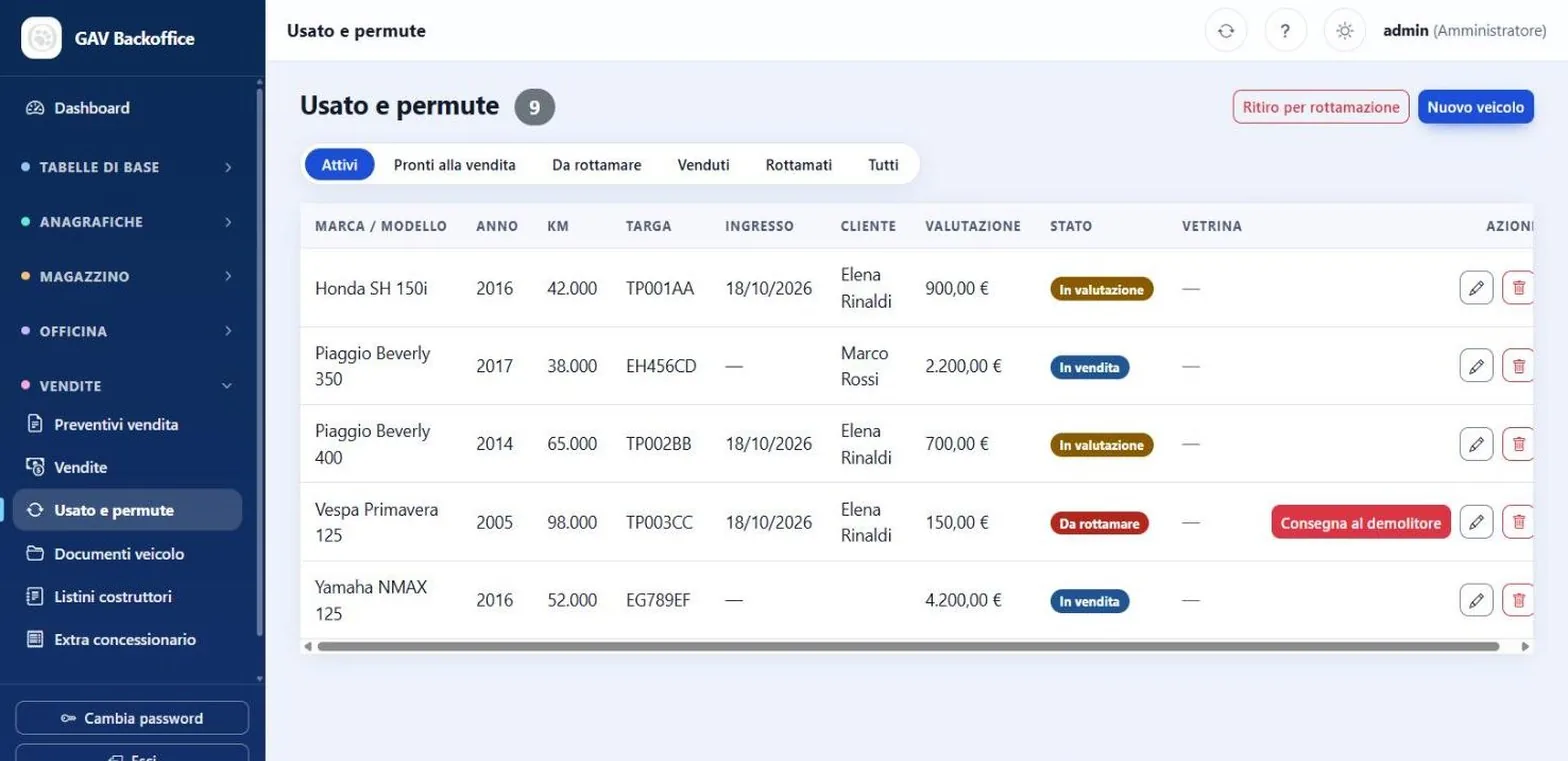Expand the Magazzino section

(x=128, y=276)
